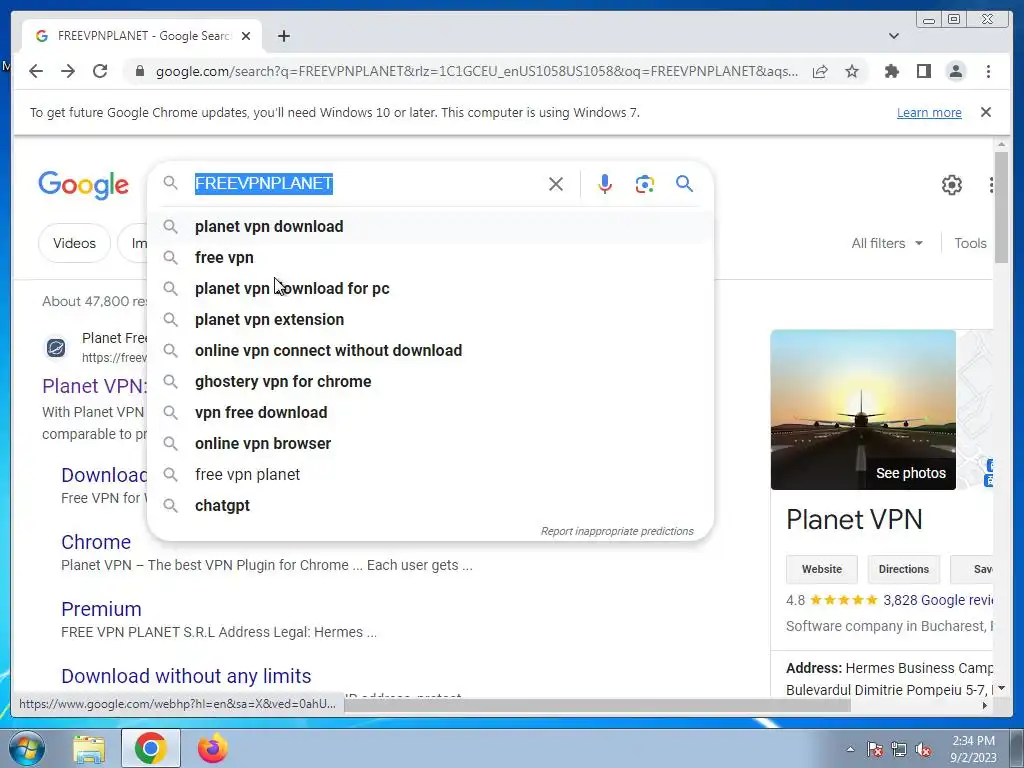Open Chrome three-dot menu
The image size is (1024, 768).
[x=988, y=71]
